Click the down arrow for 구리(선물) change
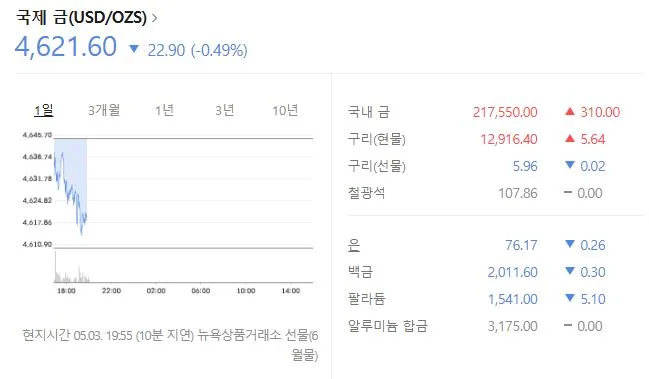The height and width of the screenshot is (379, 649). 570,166
